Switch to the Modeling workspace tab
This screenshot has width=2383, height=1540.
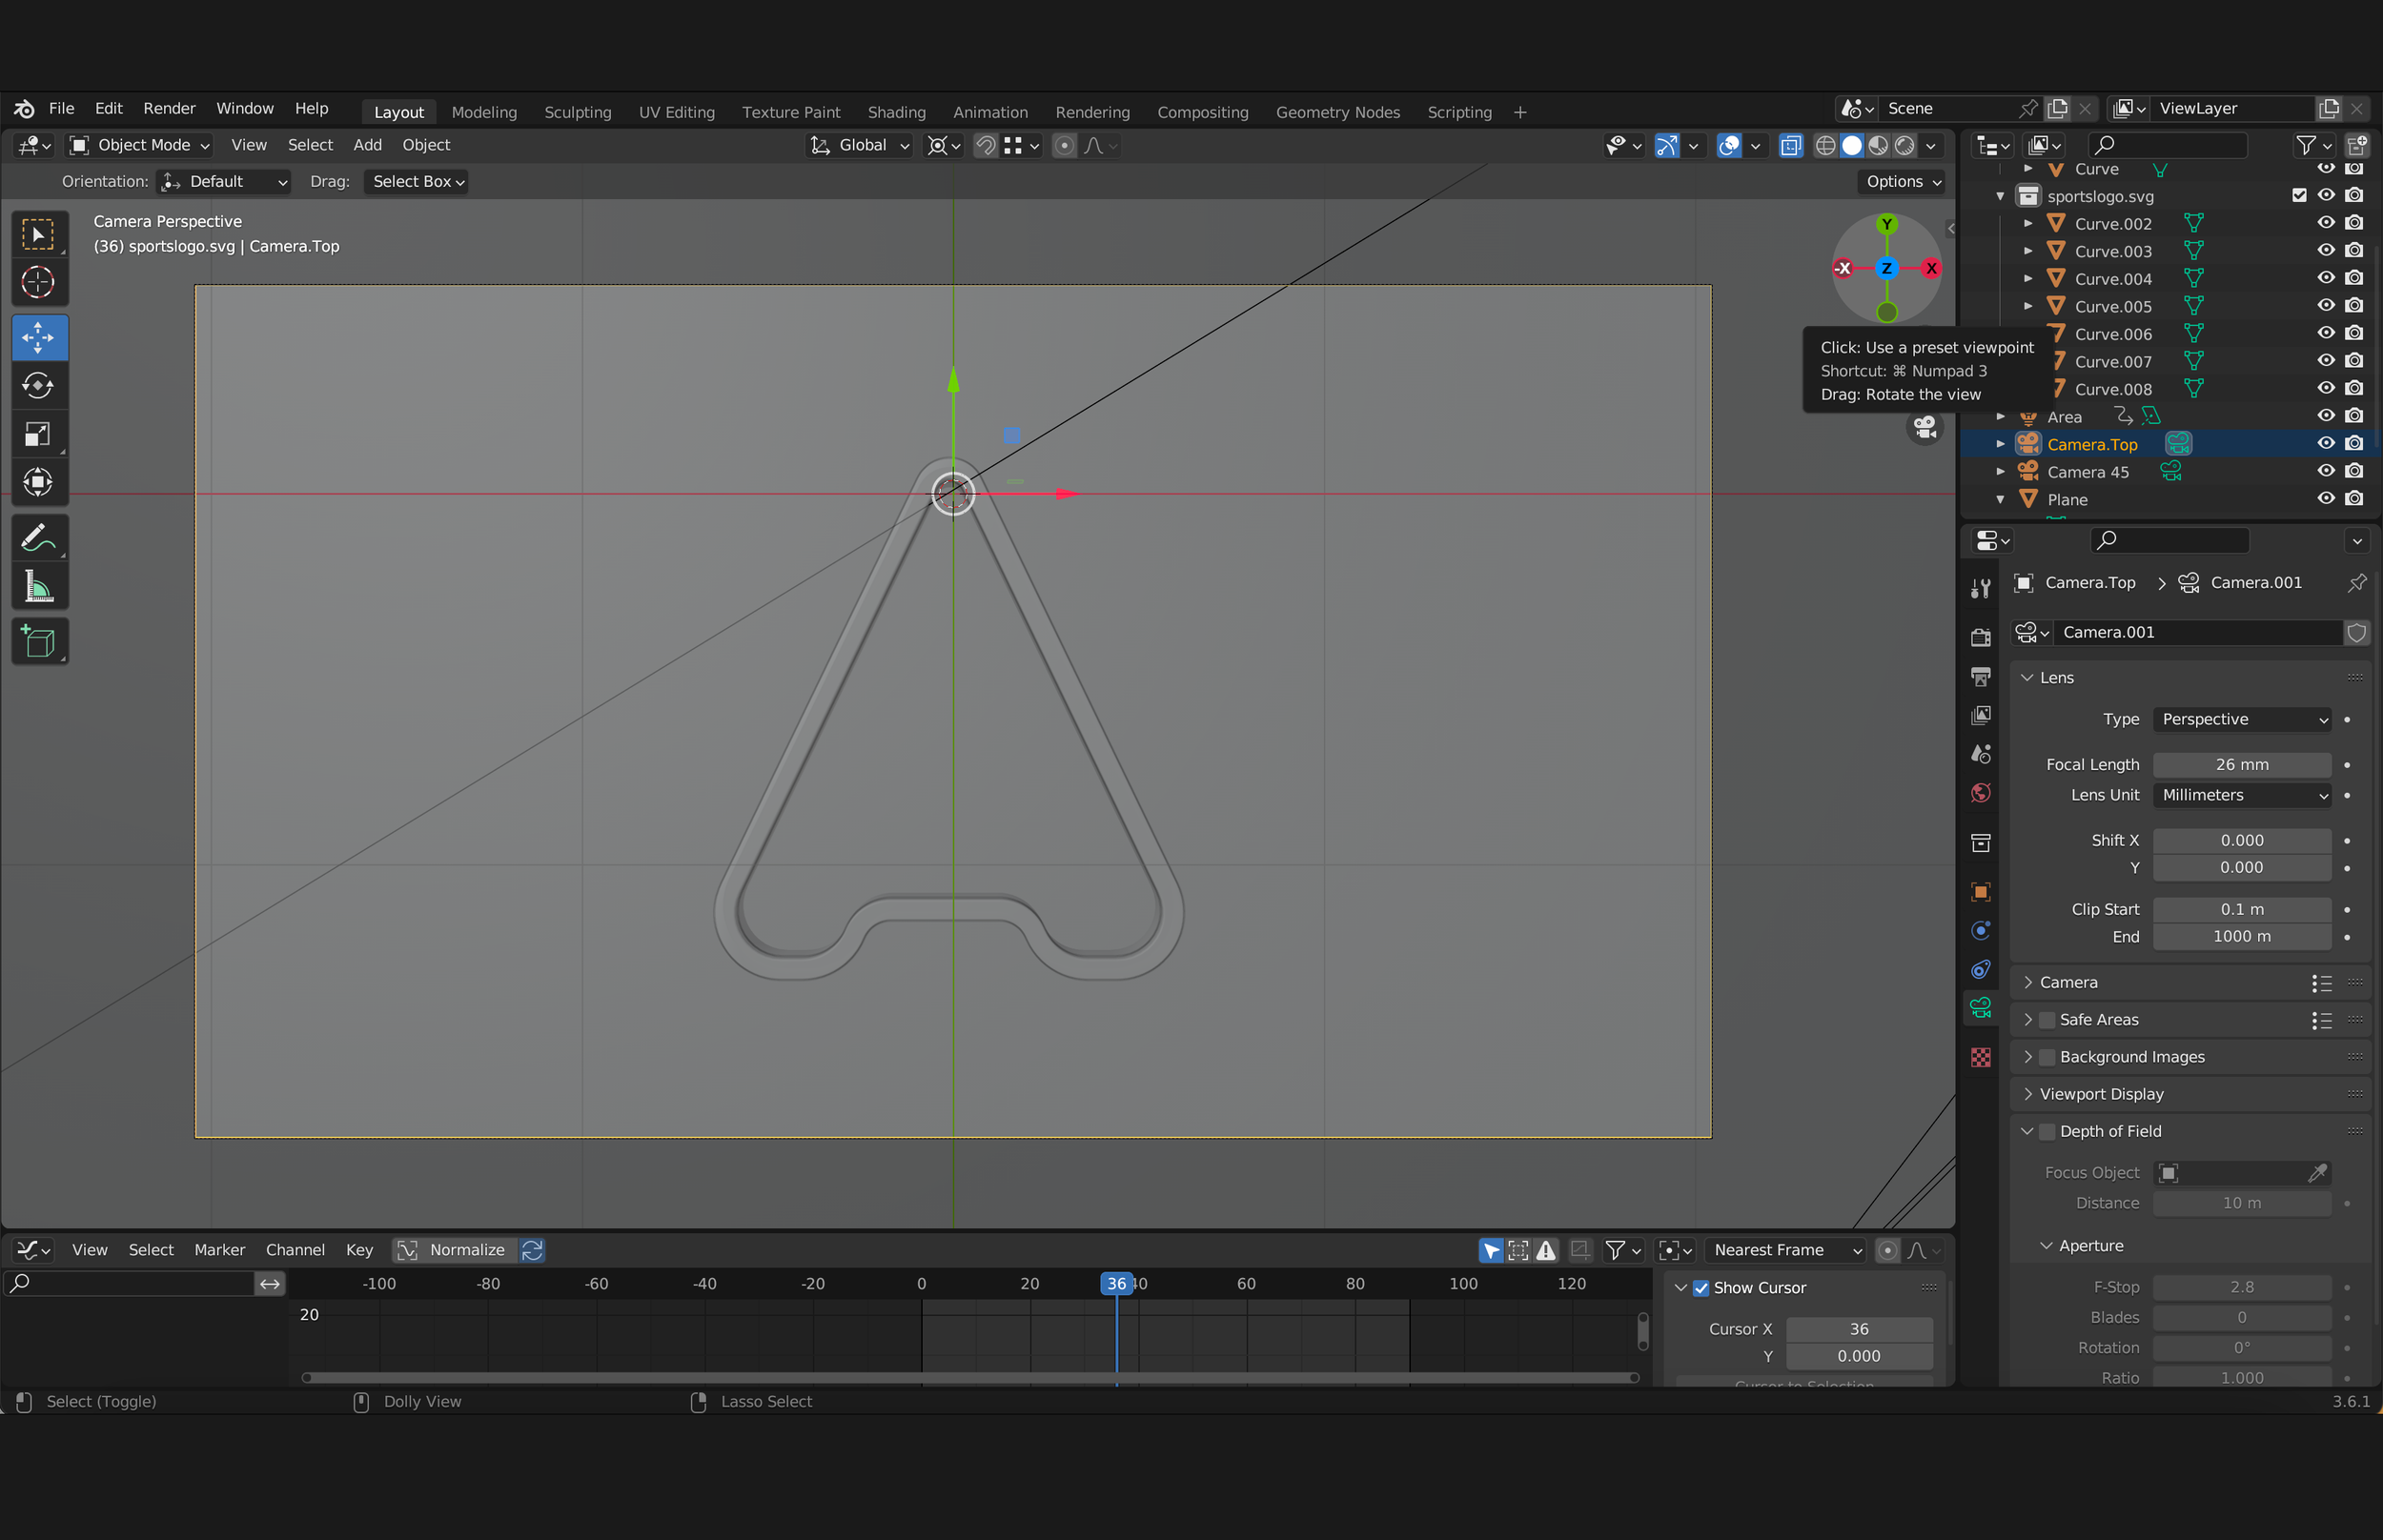[x=484, y=112]
